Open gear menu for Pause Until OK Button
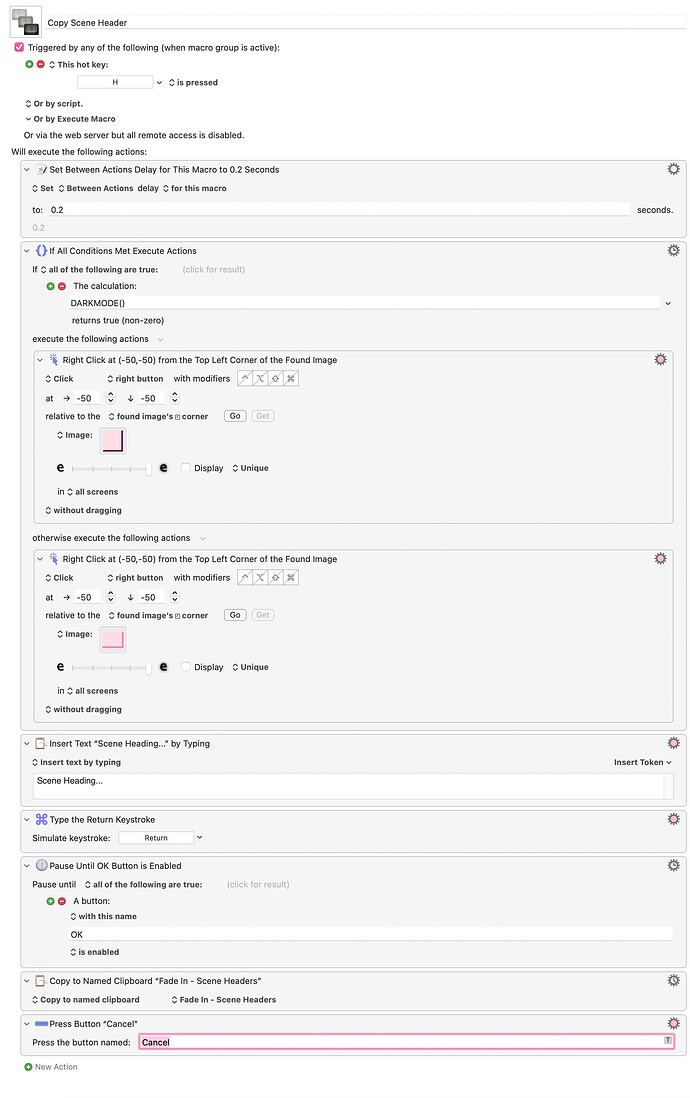This screenshot has width=690, height=1098. [673, 866]
